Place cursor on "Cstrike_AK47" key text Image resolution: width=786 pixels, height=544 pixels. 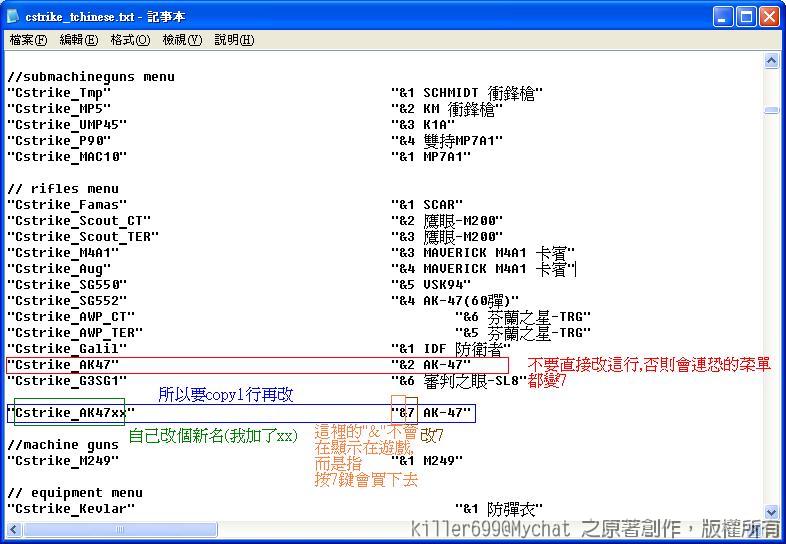point(63,365)
